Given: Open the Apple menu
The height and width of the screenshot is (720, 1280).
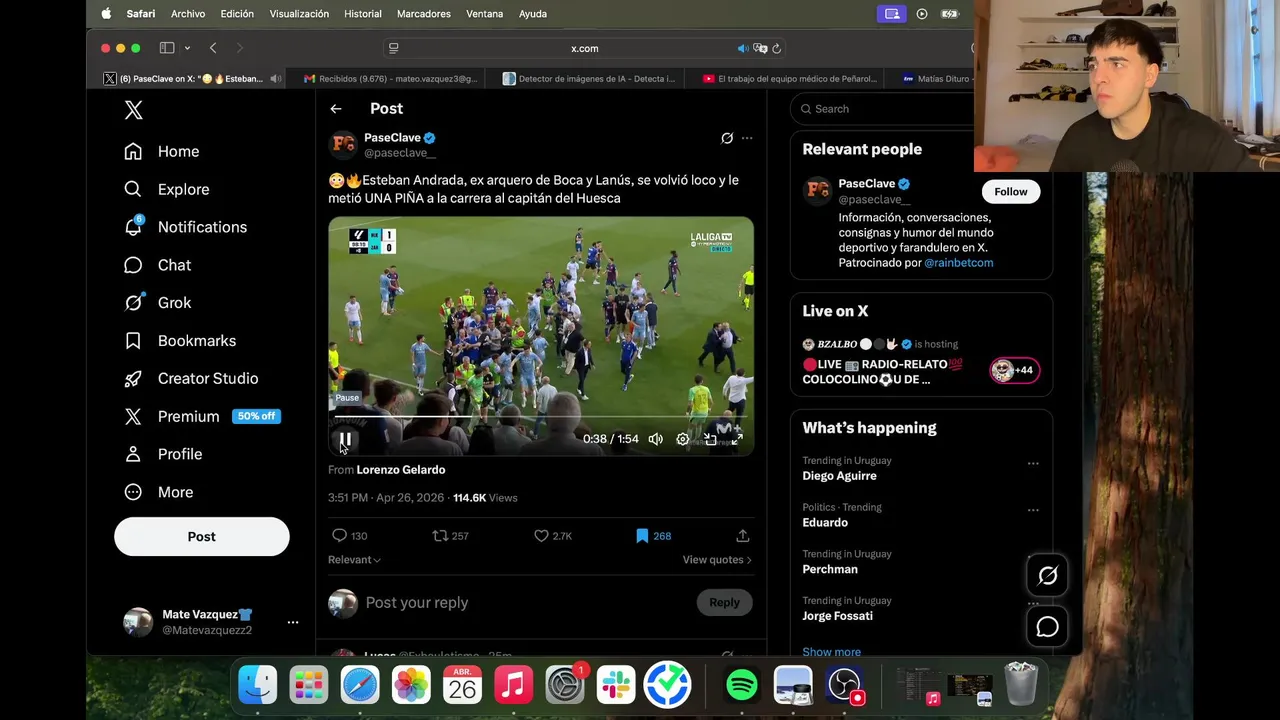Looking at the screenshot, I should (106, 14).
